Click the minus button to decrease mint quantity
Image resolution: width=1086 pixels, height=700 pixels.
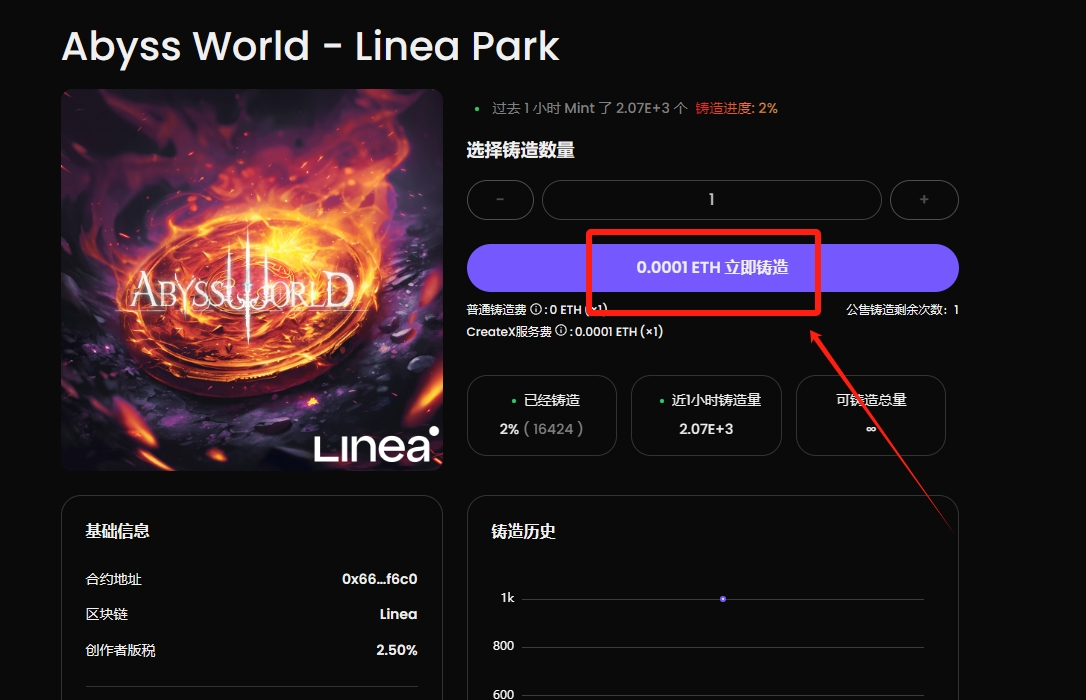point(500,200)
